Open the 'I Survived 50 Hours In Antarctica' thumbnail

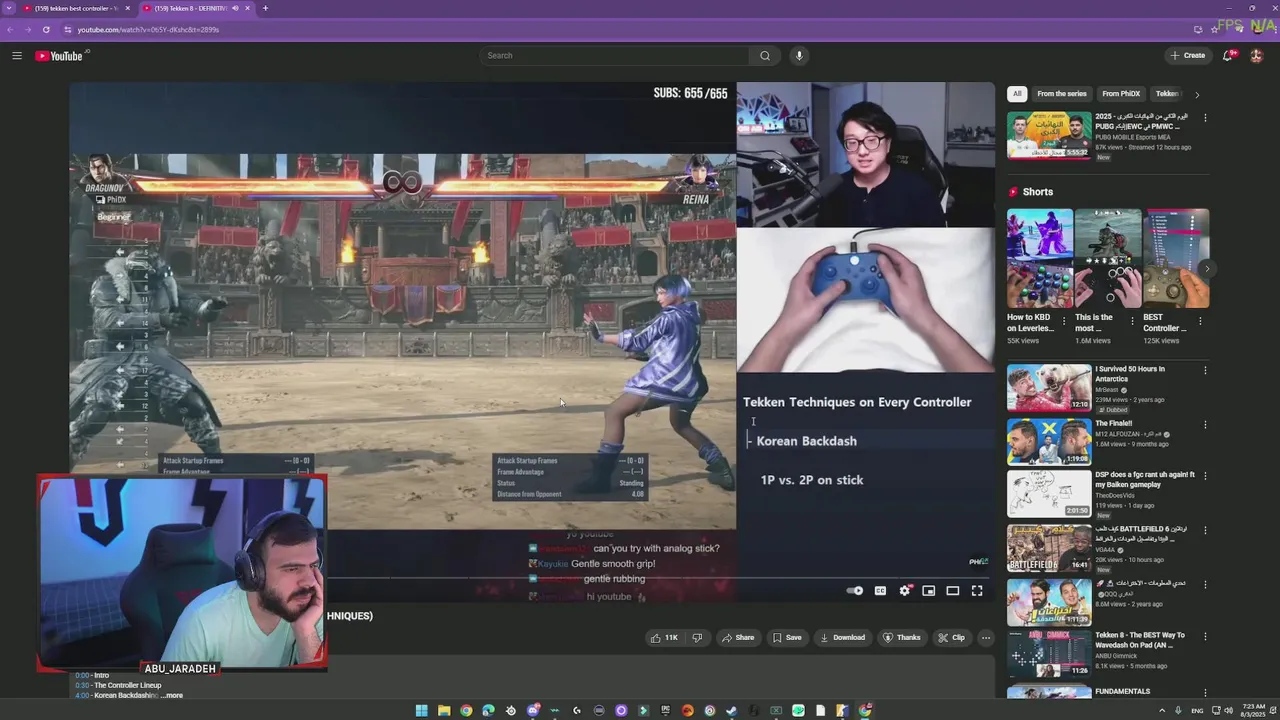tap(1049, 388)
